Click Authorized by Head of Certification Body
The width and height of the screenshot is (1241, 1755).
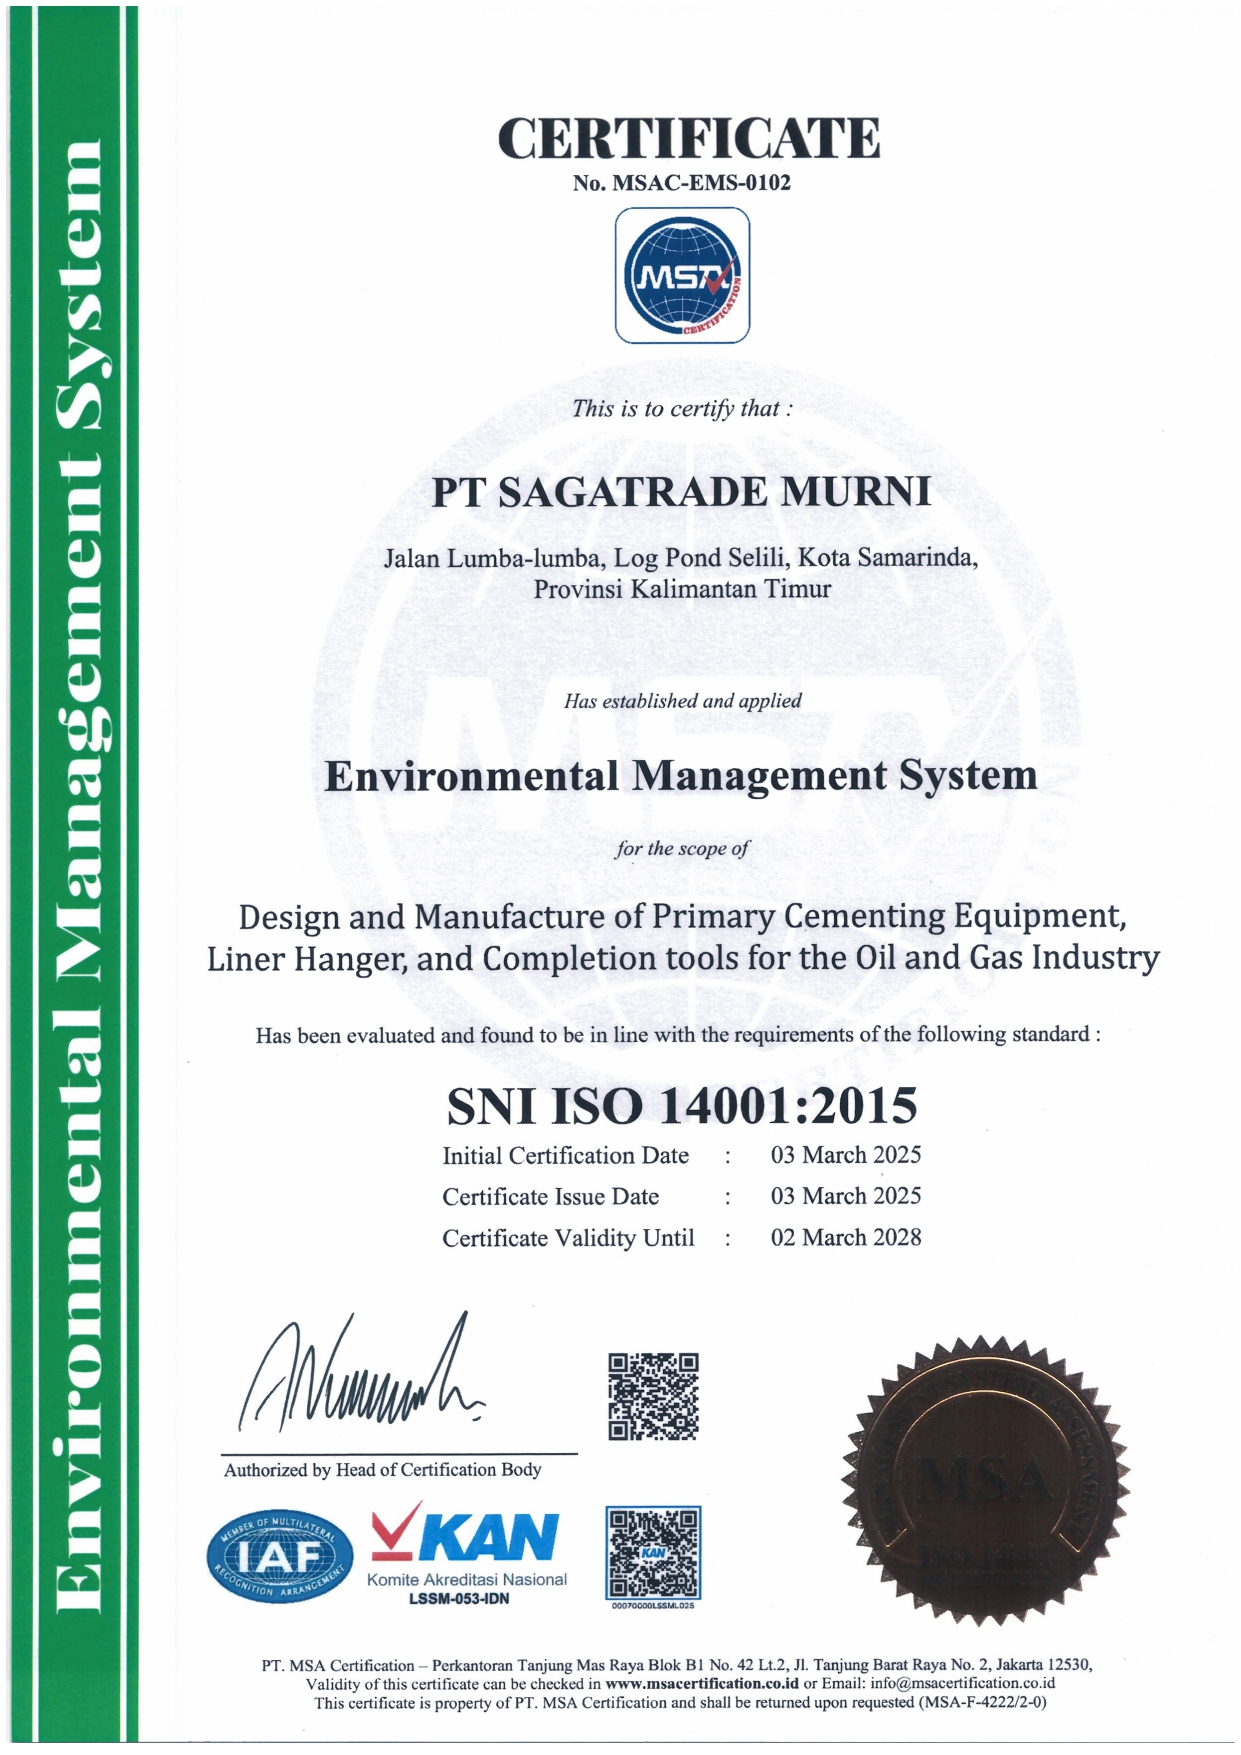[x=382, y=1470]
